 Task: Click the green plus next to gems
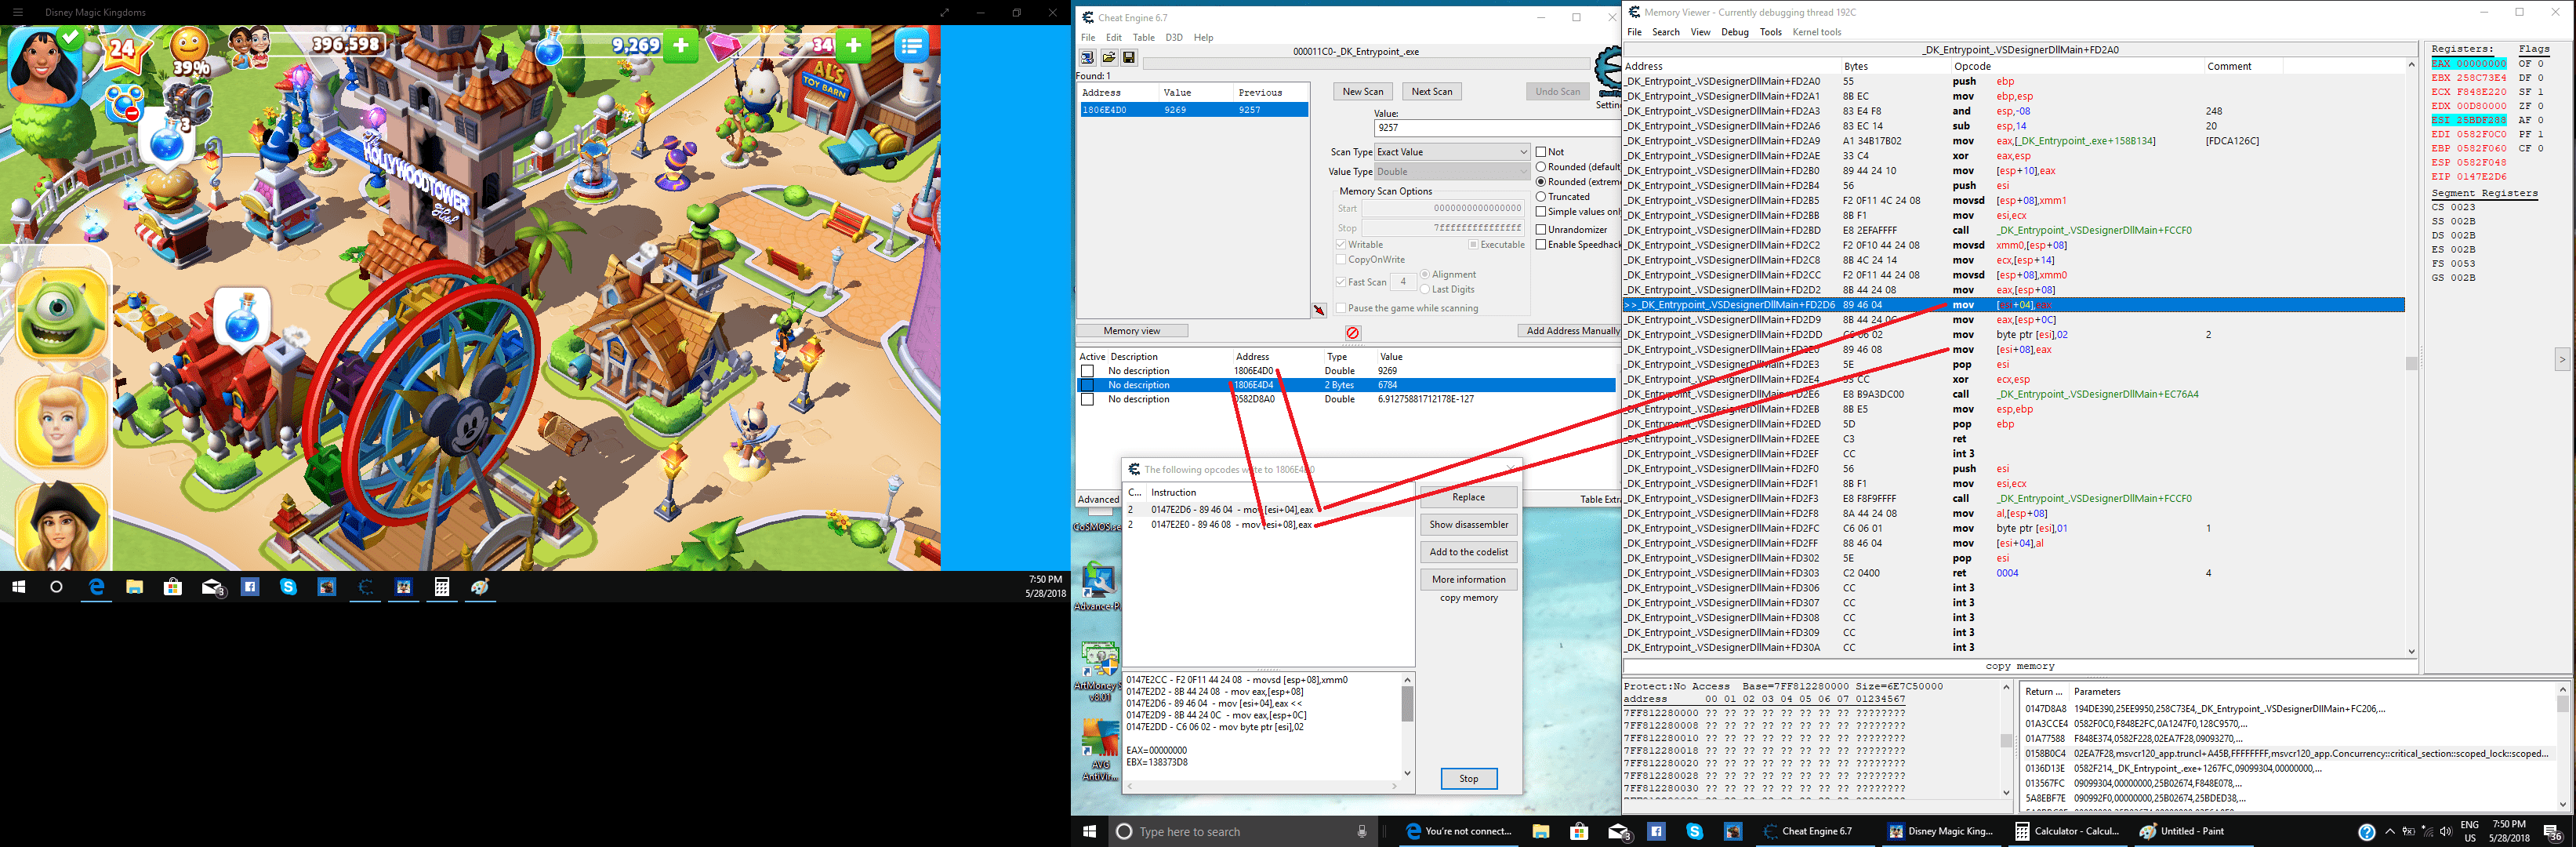tap(853, 45)
